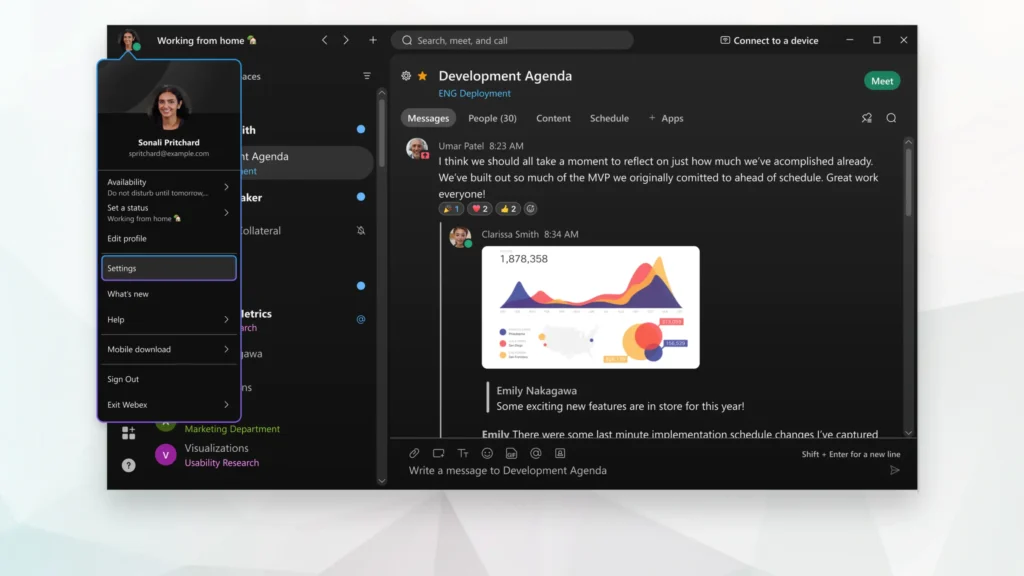Insert an emoji from the compose toolbar

click(x=487, y=453)
